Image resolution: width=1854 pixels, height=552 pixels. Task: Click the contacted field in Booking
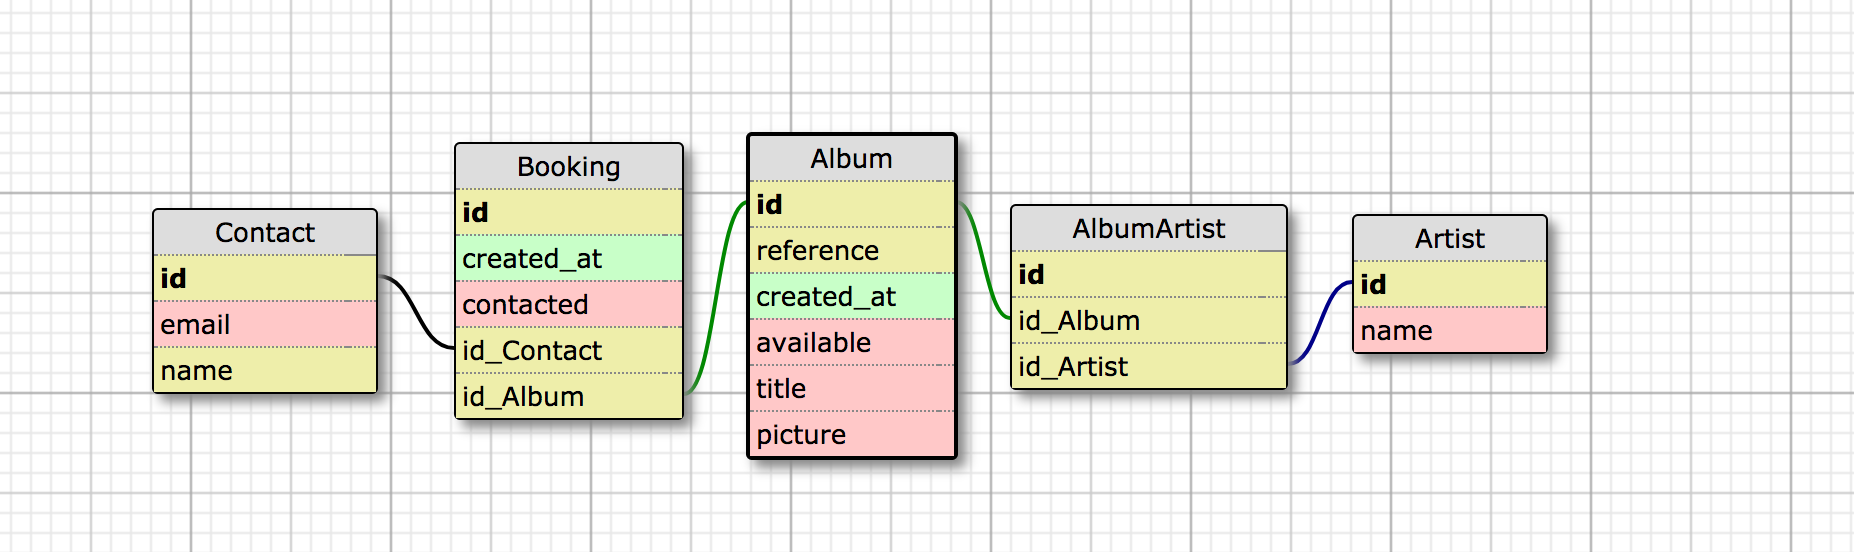[569, 304]
